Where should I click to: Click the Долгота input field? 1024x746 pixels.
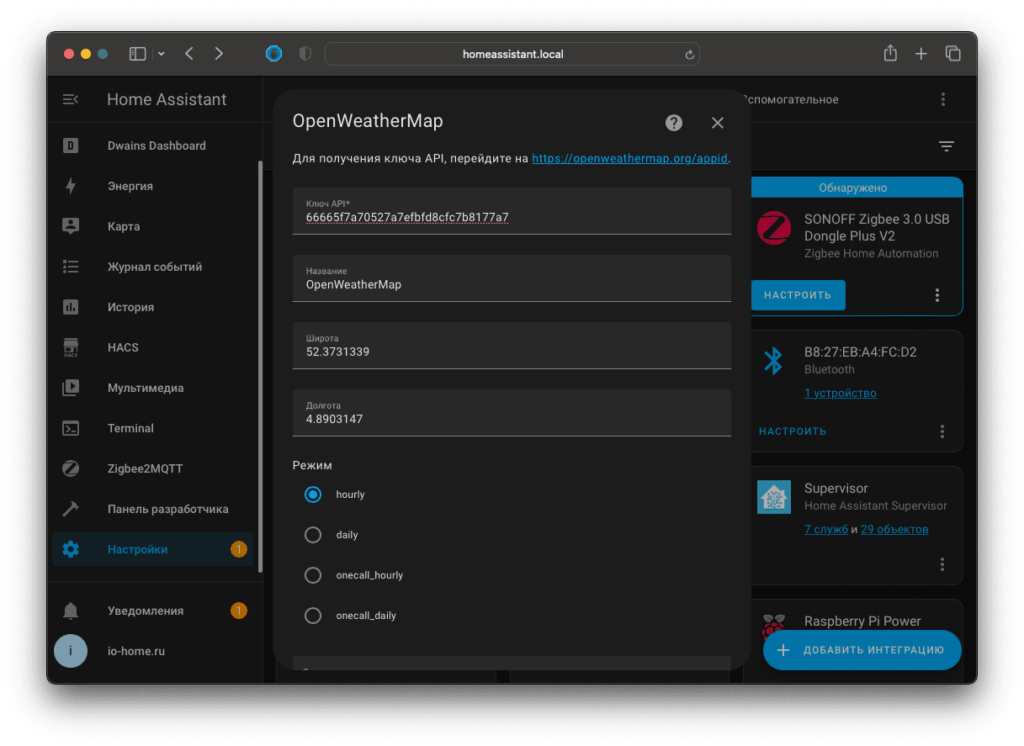(x=512, y=413)
